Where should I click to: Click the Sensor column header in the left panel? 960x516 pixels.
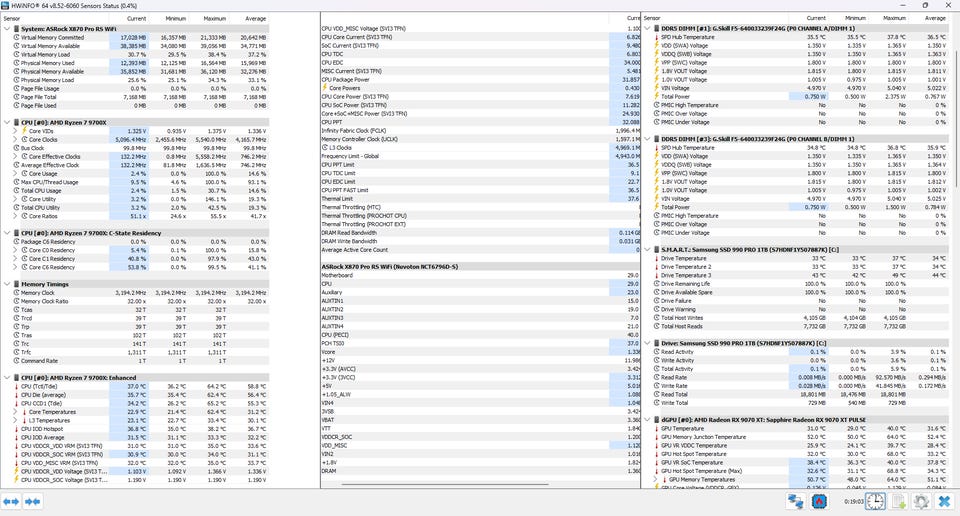[12, 18]
